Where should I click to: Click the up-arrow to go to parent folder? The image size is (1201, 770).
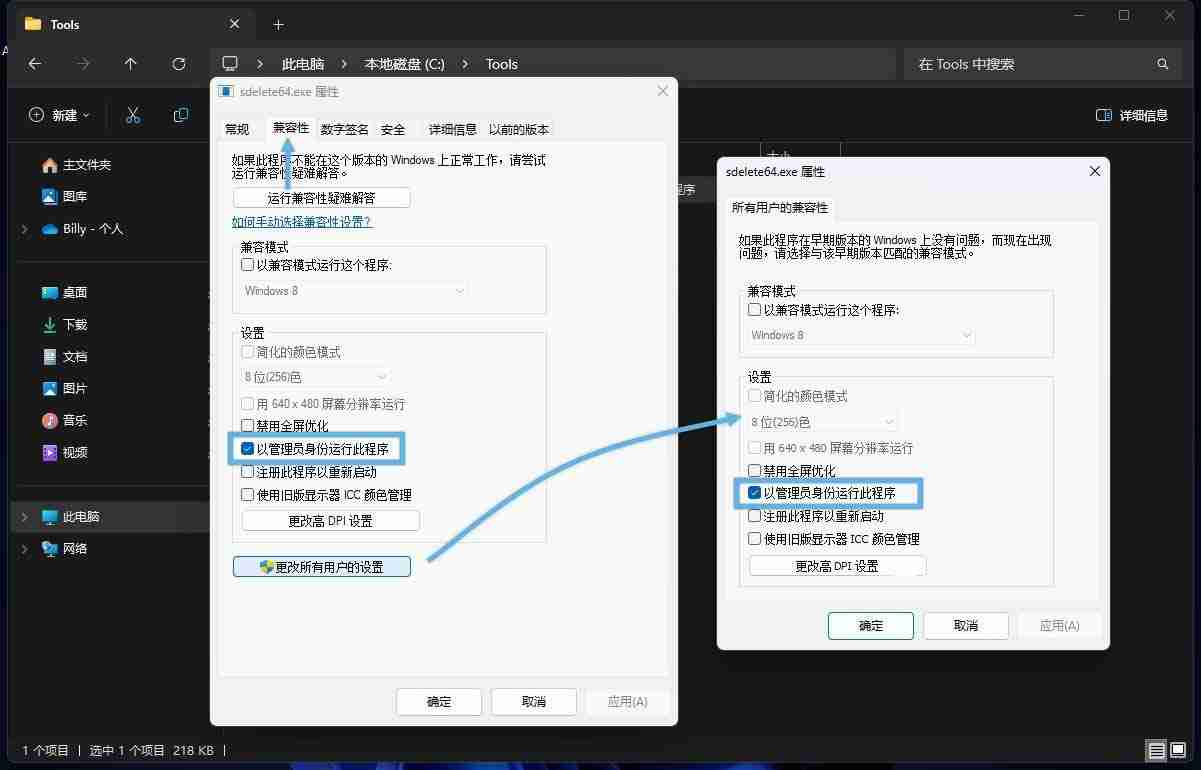pos(130,64)
